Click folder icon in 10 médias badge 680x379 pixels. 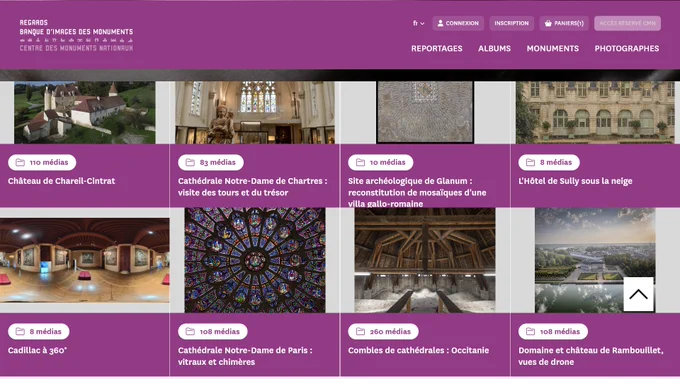point(360,162)
